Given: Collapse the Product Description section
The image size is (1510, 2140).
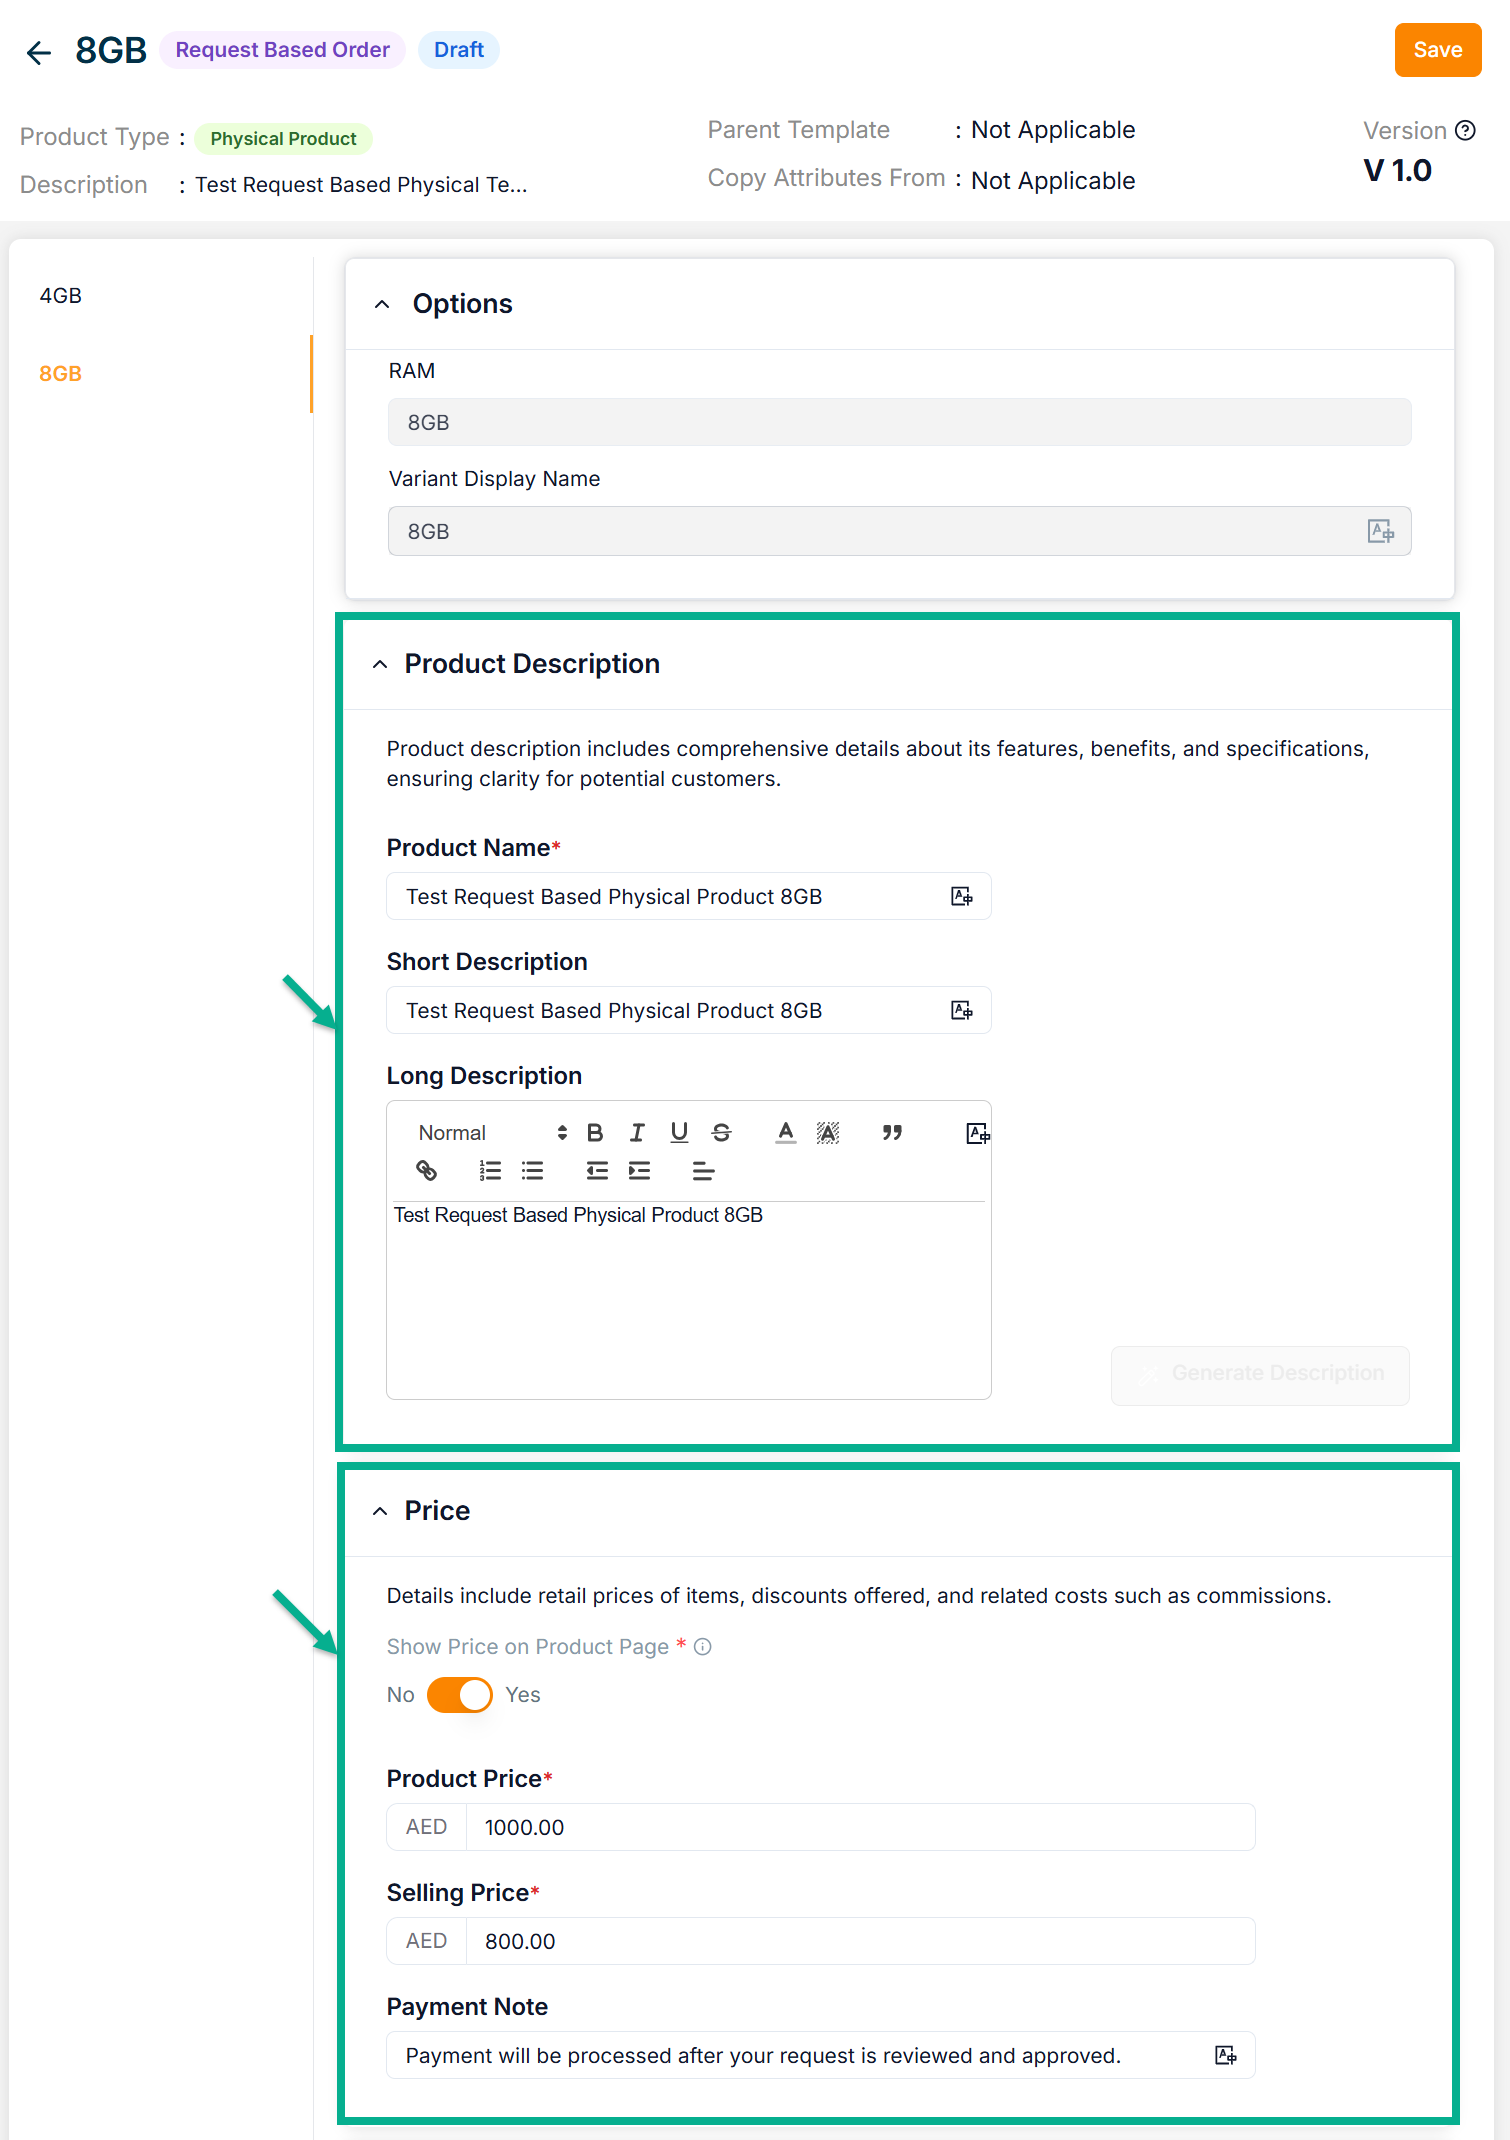Looking at the screenshot, I should pyautogui.click(x=380, y=664).
